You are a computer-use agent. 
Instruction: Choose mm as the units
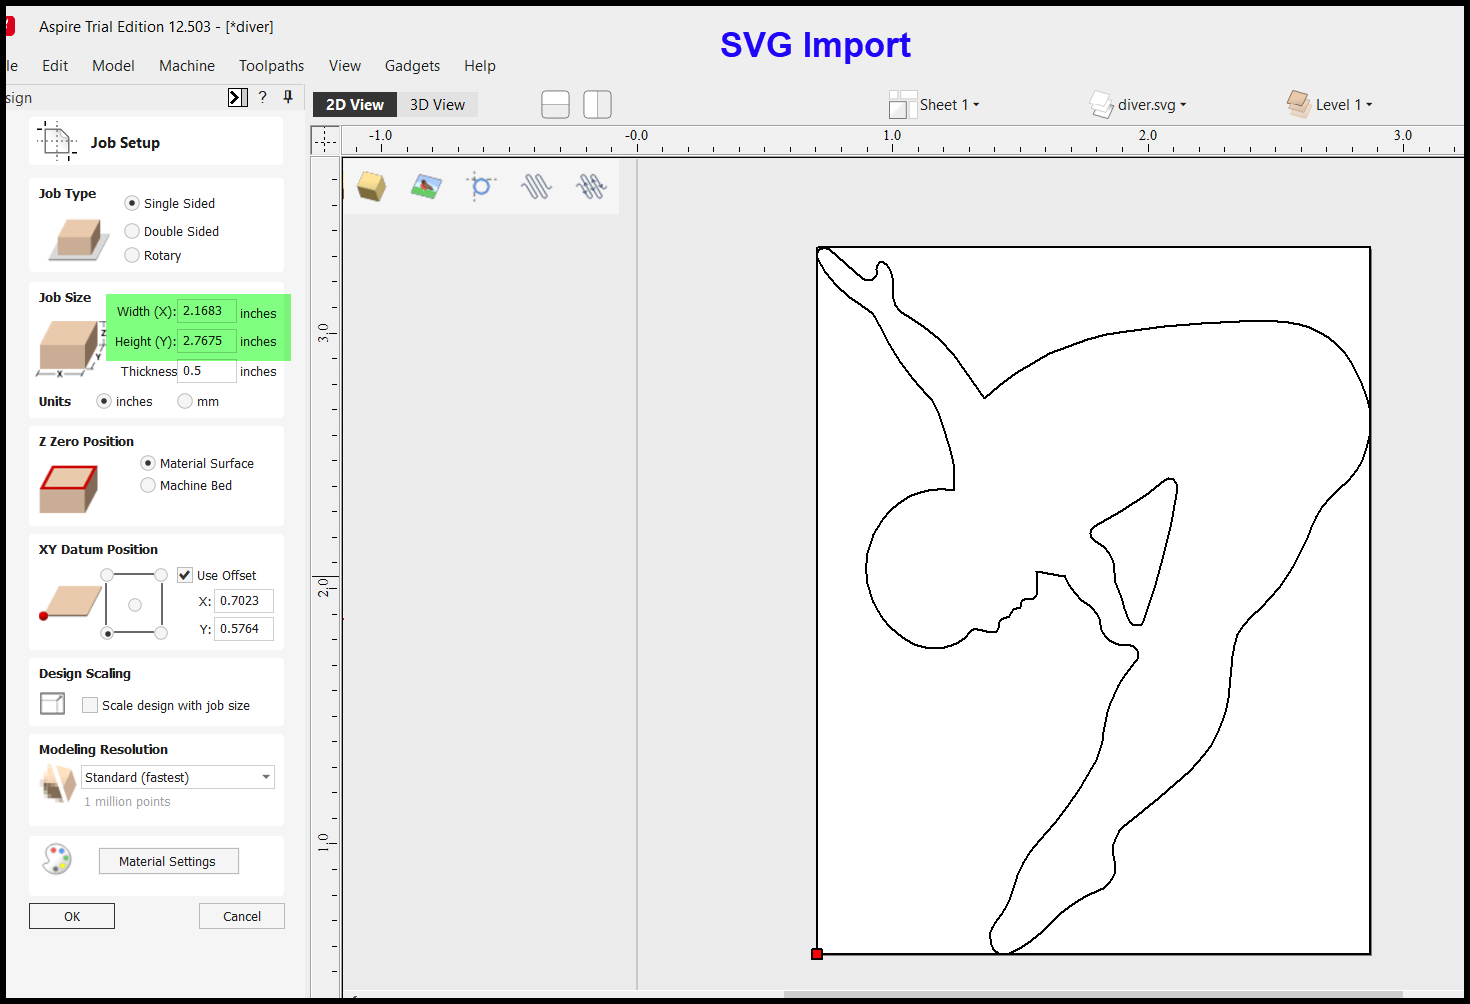[198, 401]
